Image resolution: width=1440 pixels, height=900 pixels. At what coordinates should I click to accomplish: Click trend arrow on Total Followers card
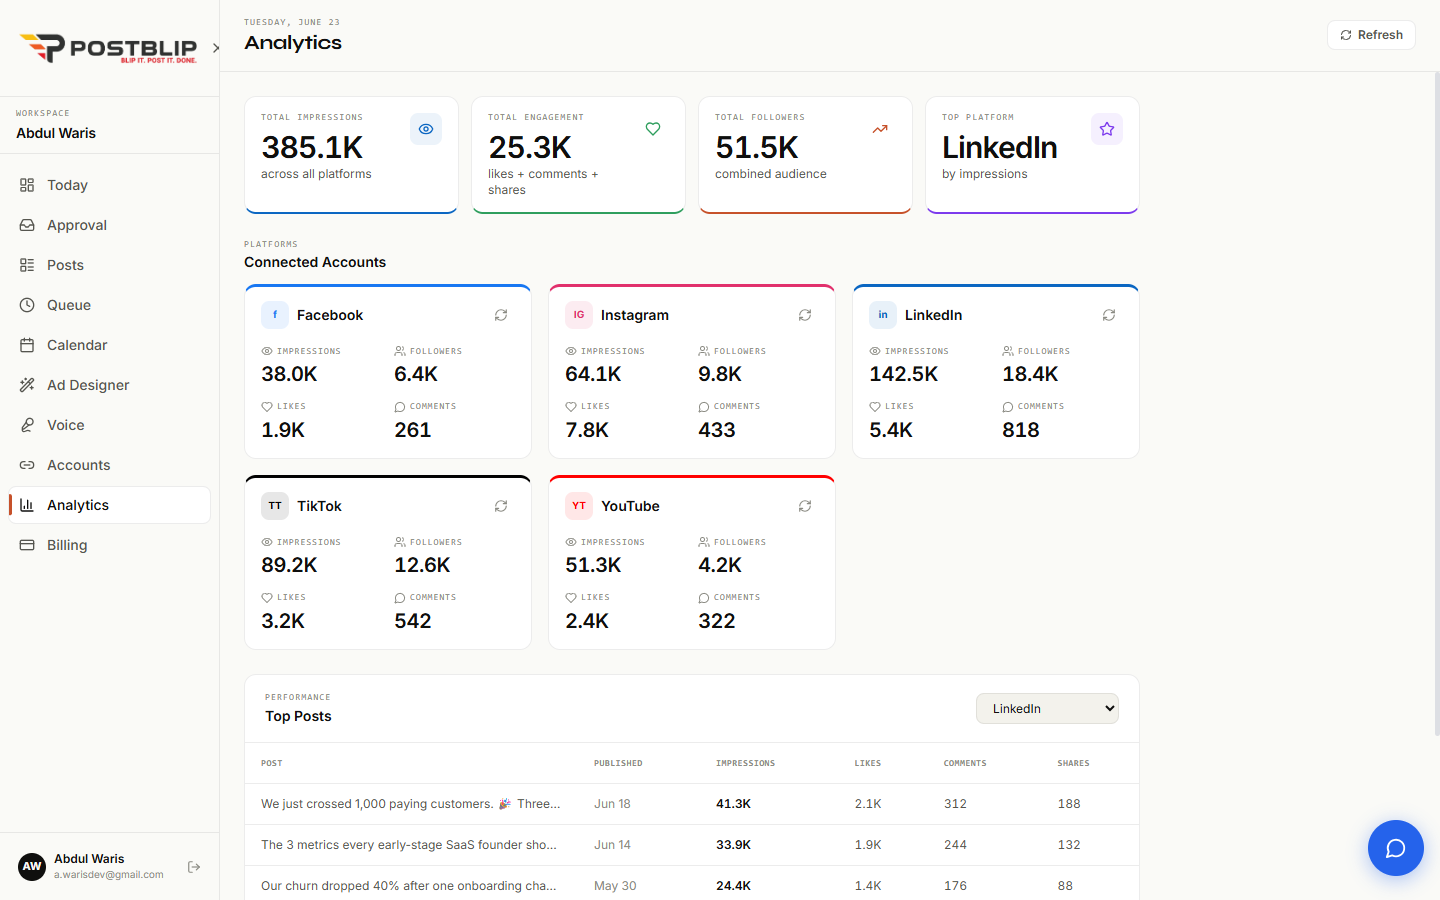click(880, 129)
